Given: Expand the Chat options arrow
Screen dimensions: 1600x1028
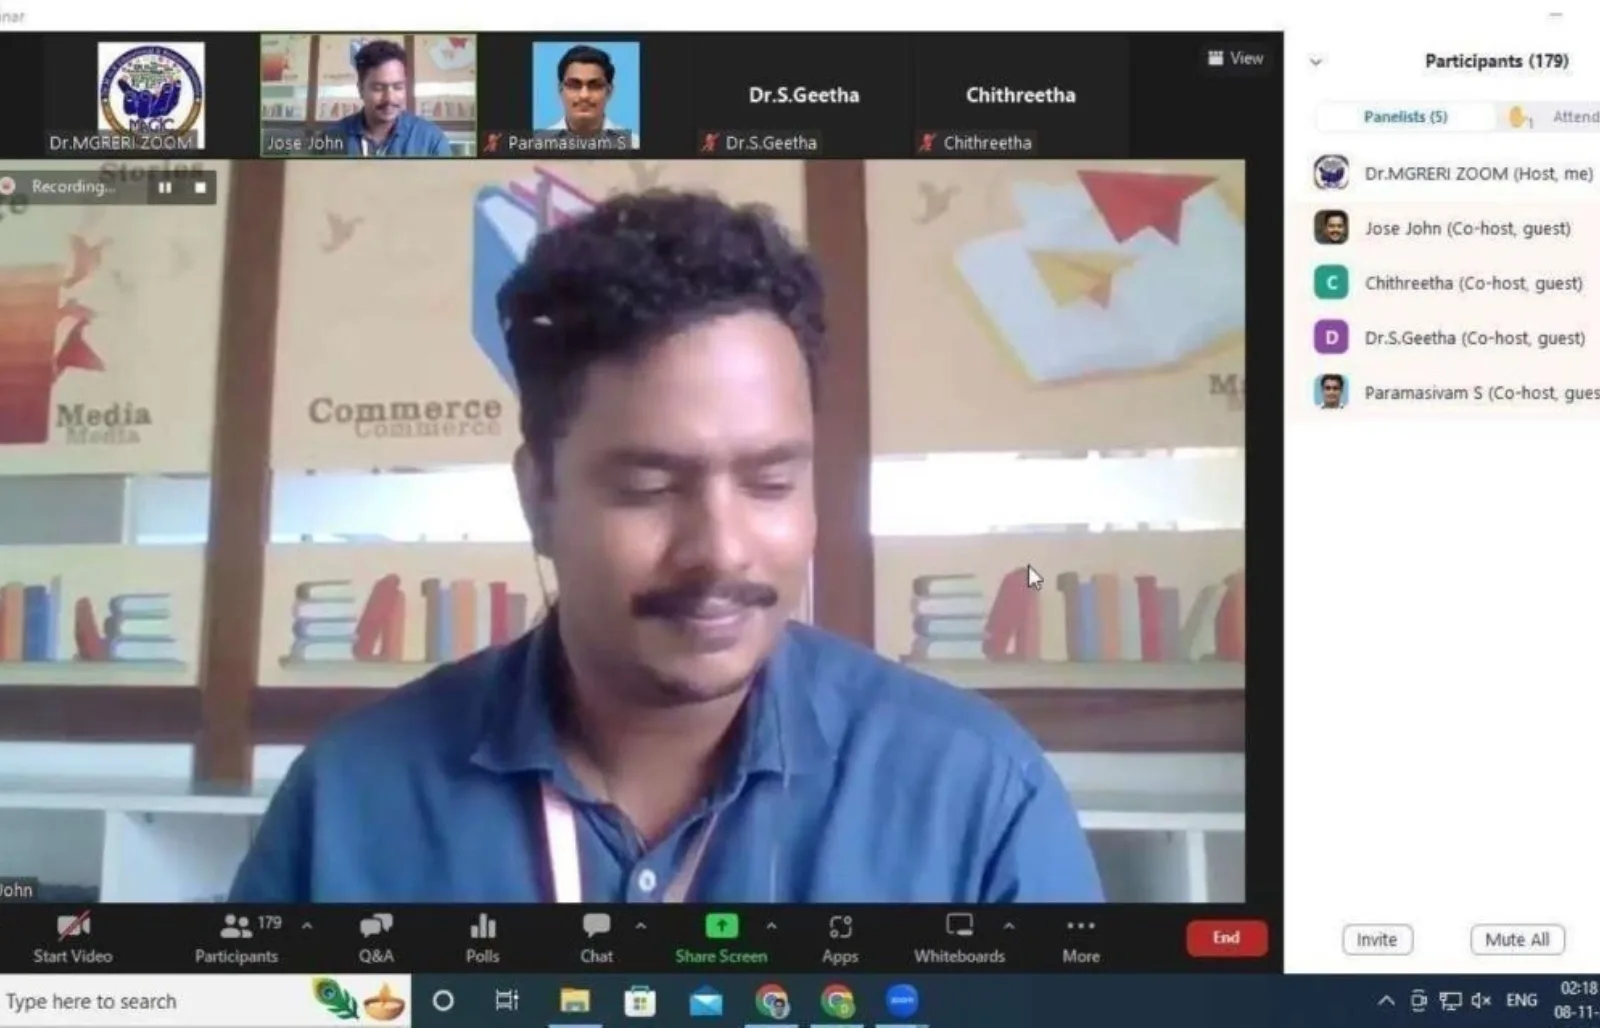Looking at the screenshot, I should [x=641, y=926].
